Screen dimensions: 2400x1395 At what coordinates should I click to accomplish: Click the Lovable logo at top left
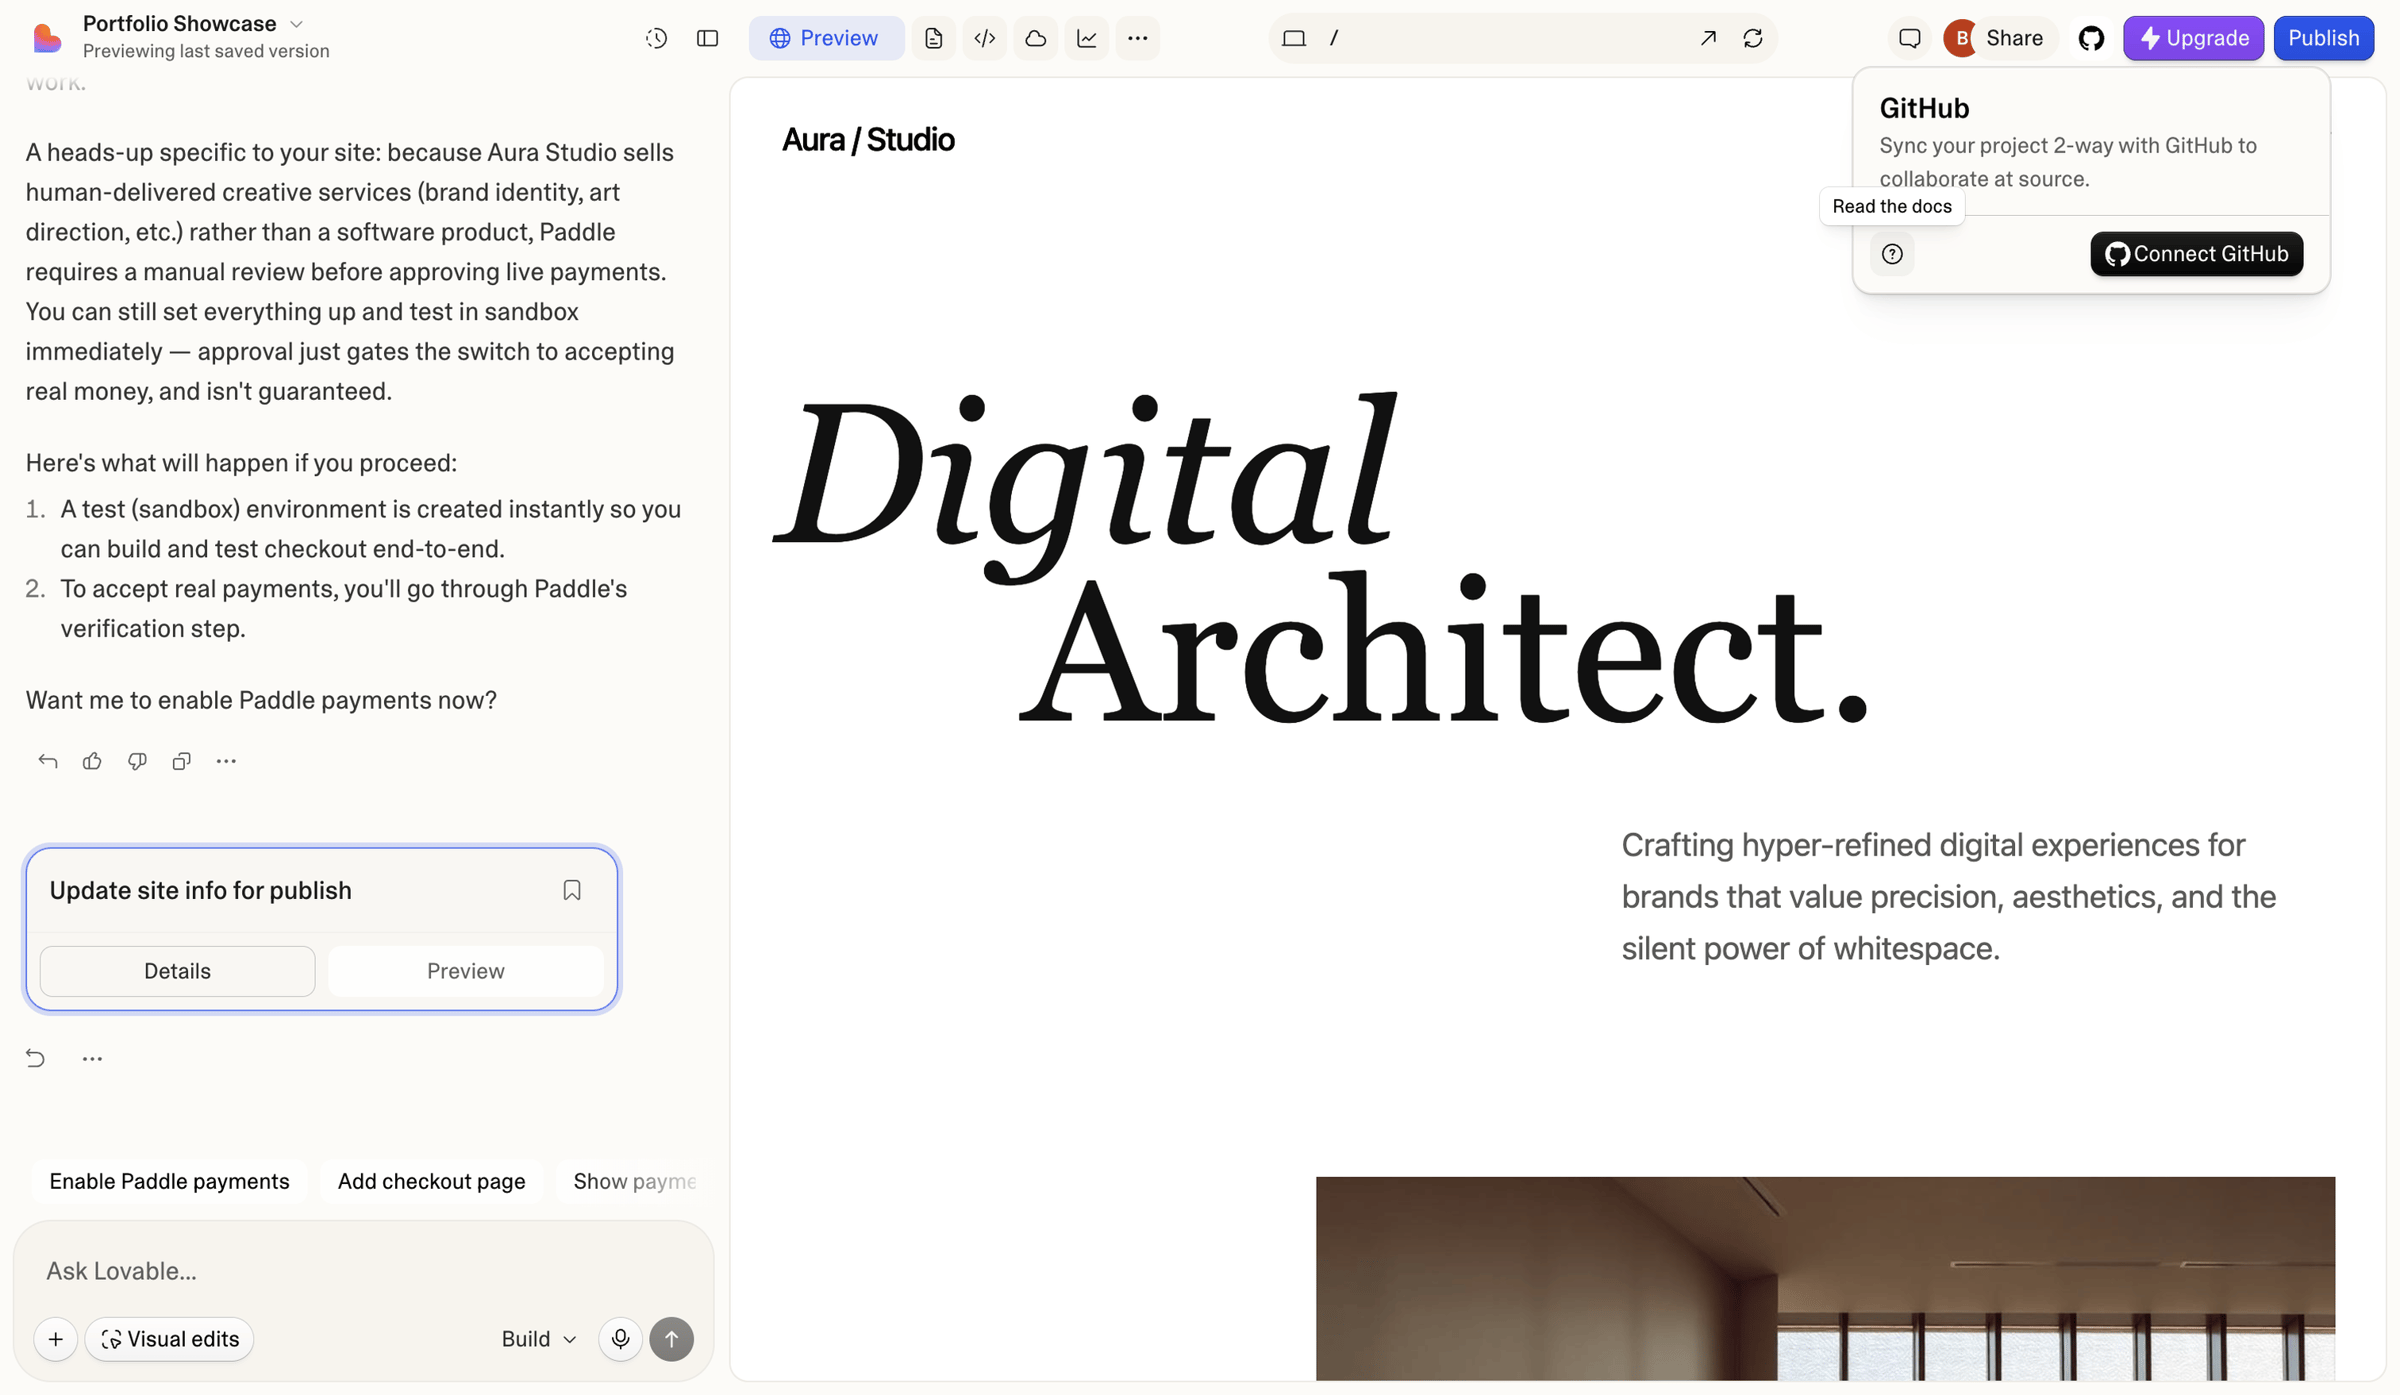coord(47,38)
